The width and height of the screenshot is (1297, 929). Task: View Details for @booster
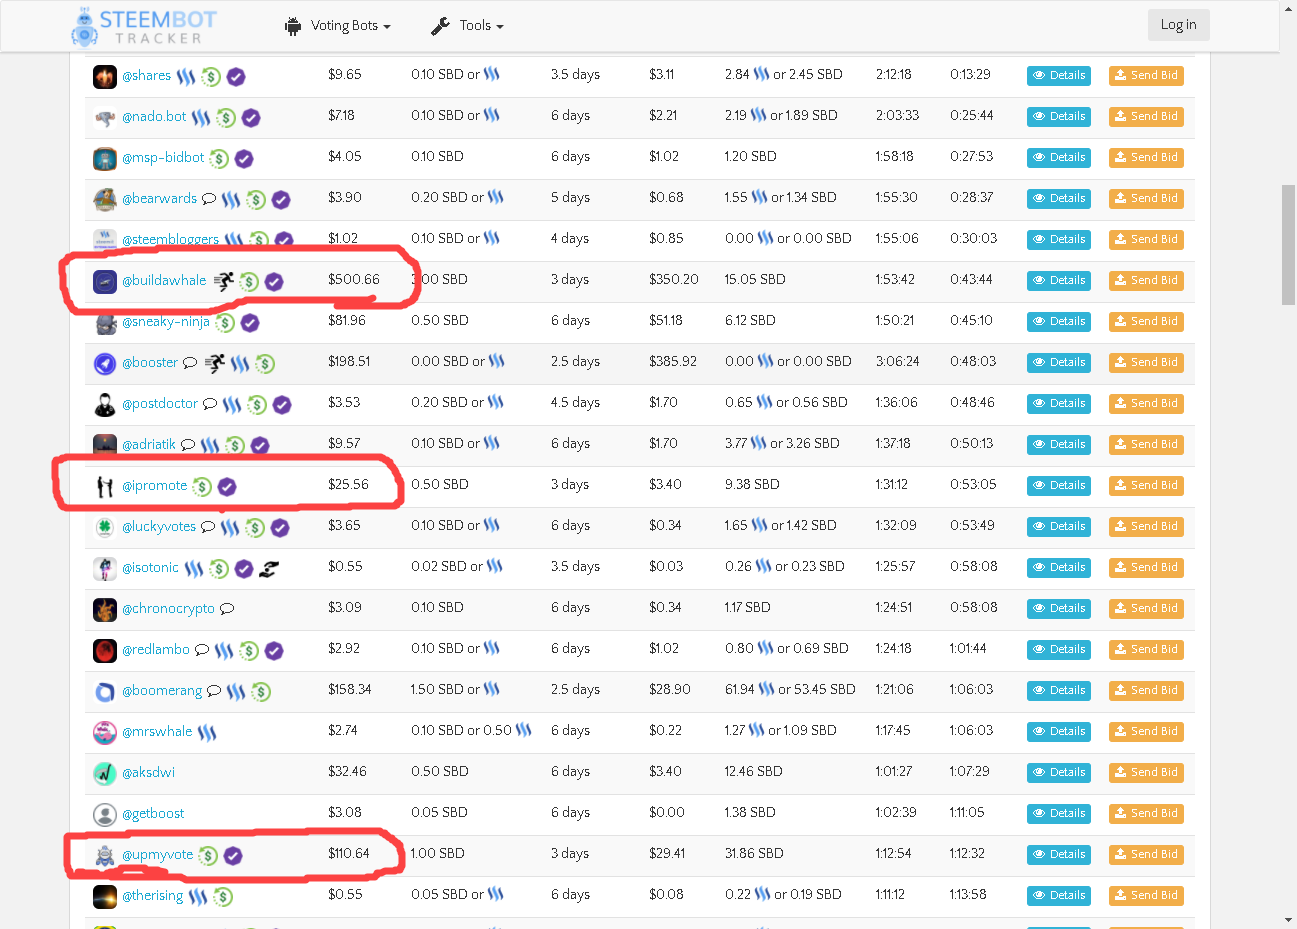tap(1059, 363)
